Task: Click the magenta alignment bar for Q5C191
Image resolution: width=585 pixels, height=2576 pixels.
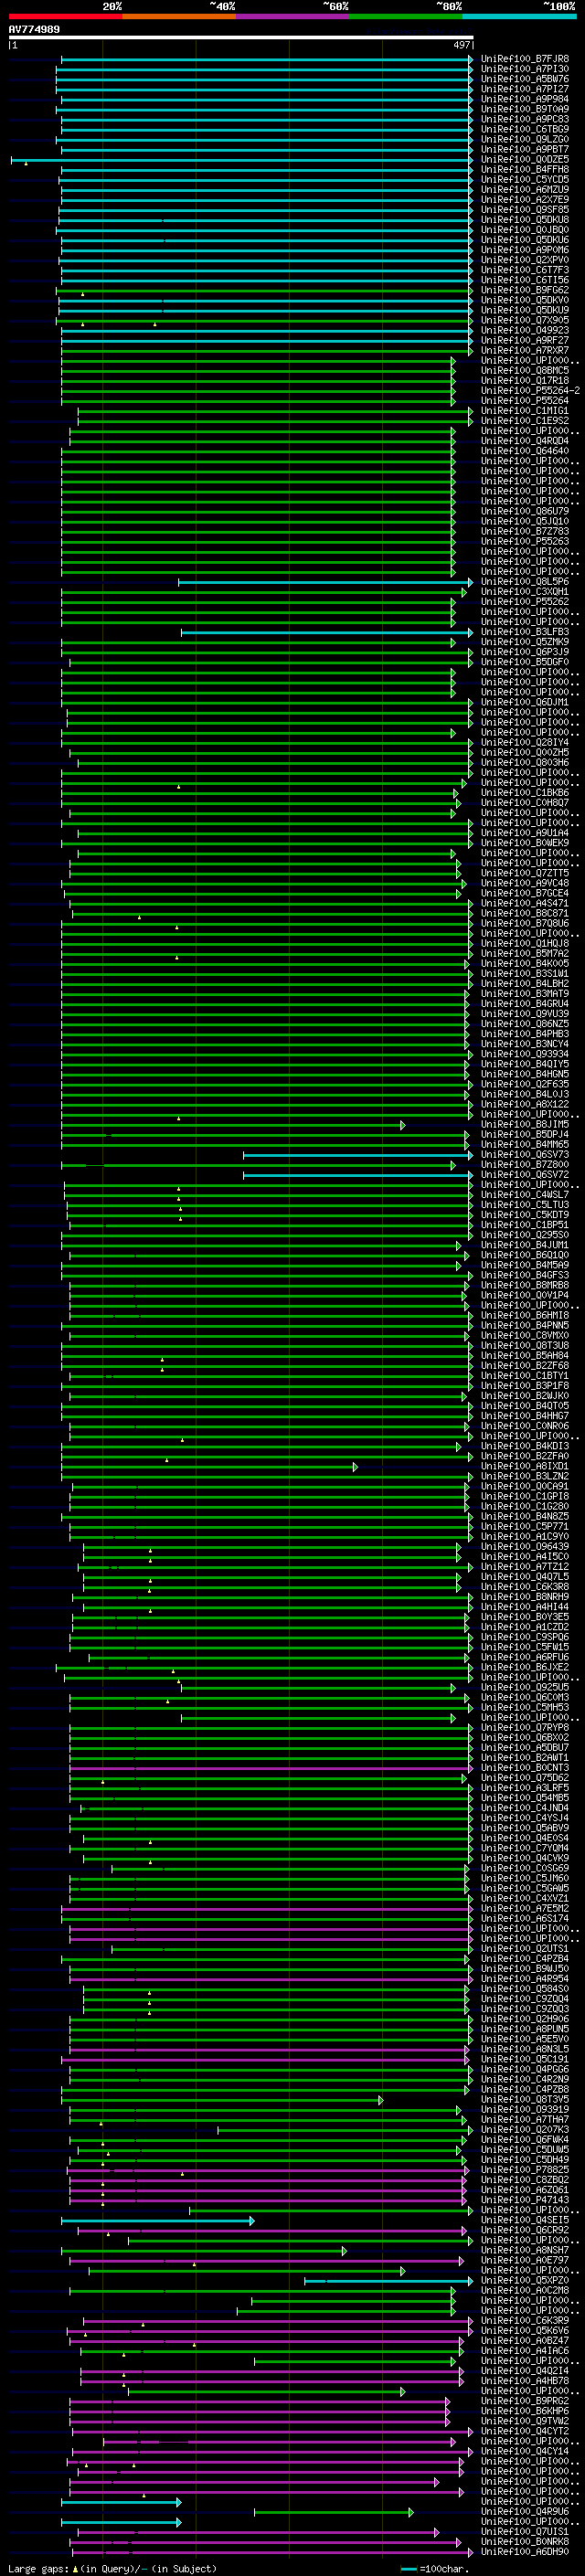Action: coord(265,2059)
